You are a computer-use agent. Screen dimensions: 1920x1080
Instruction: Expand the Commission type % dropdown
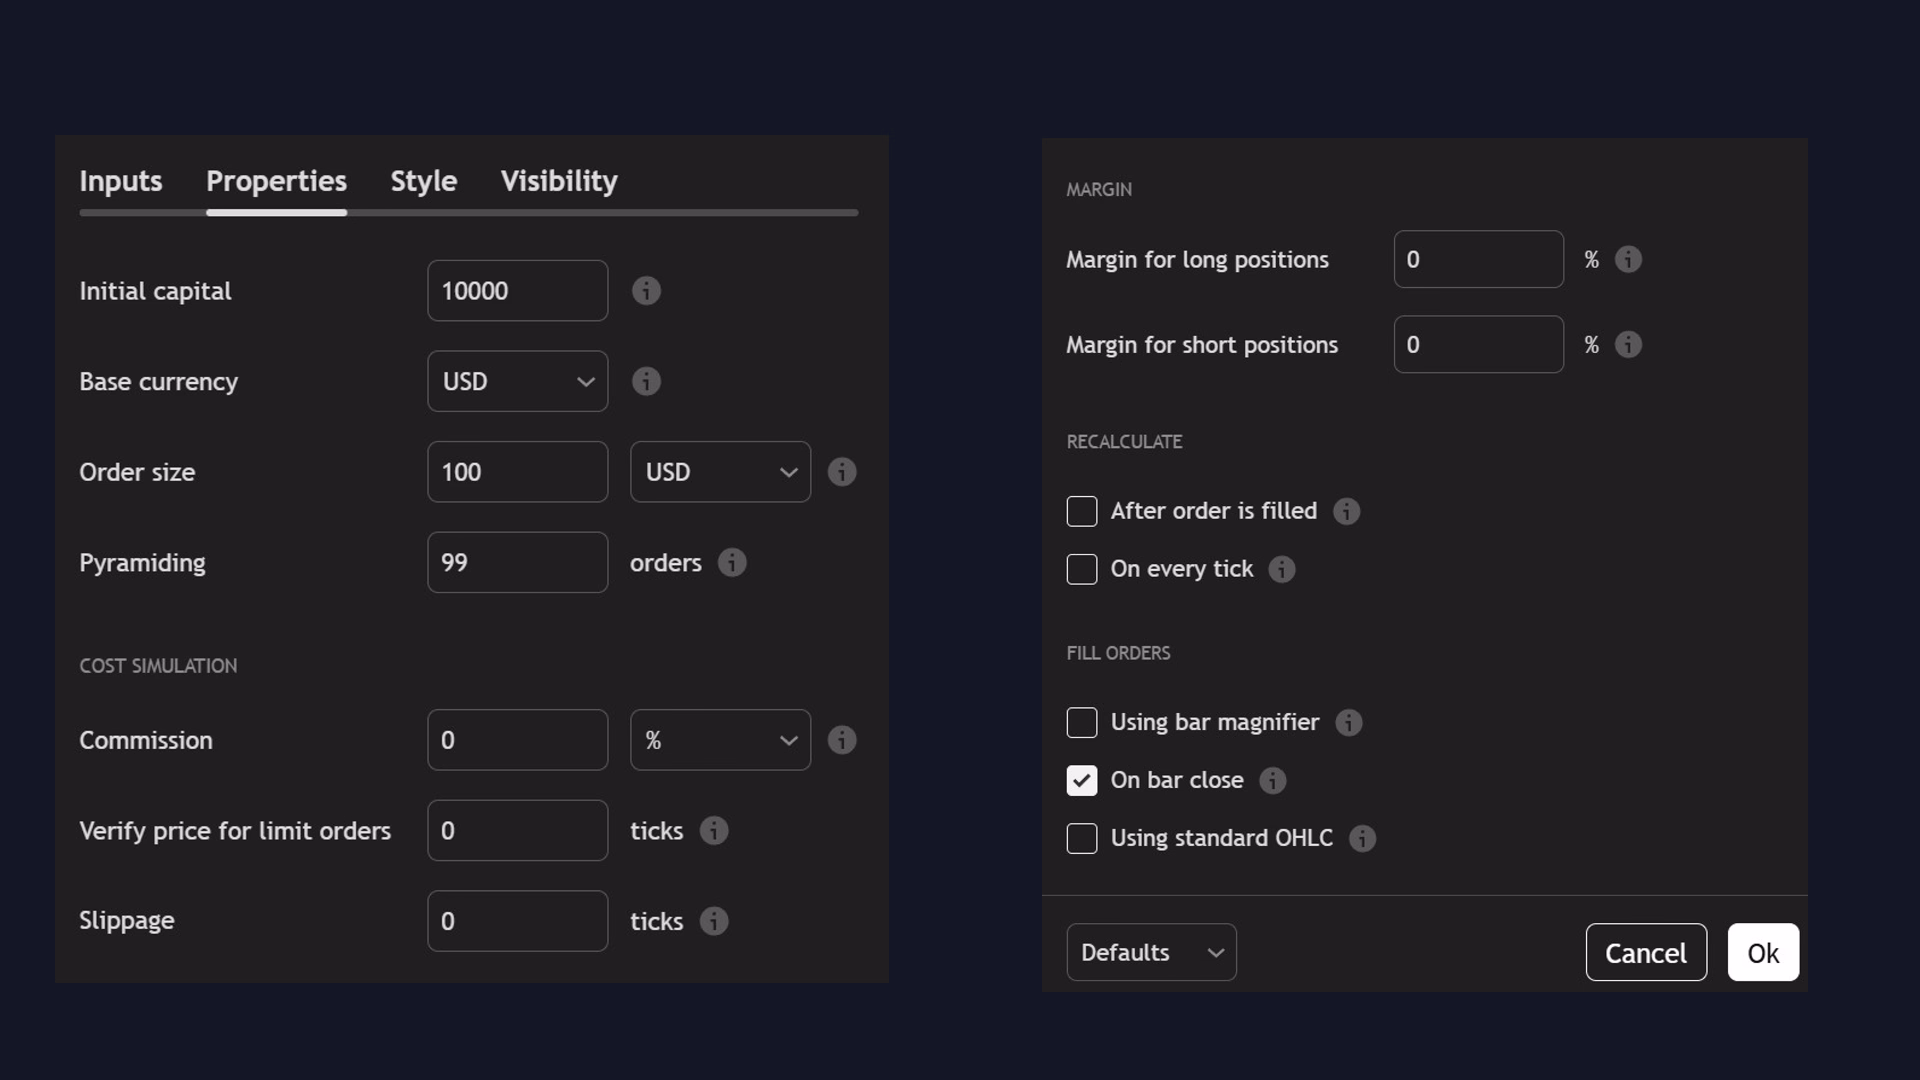click(x=721, y=740)
